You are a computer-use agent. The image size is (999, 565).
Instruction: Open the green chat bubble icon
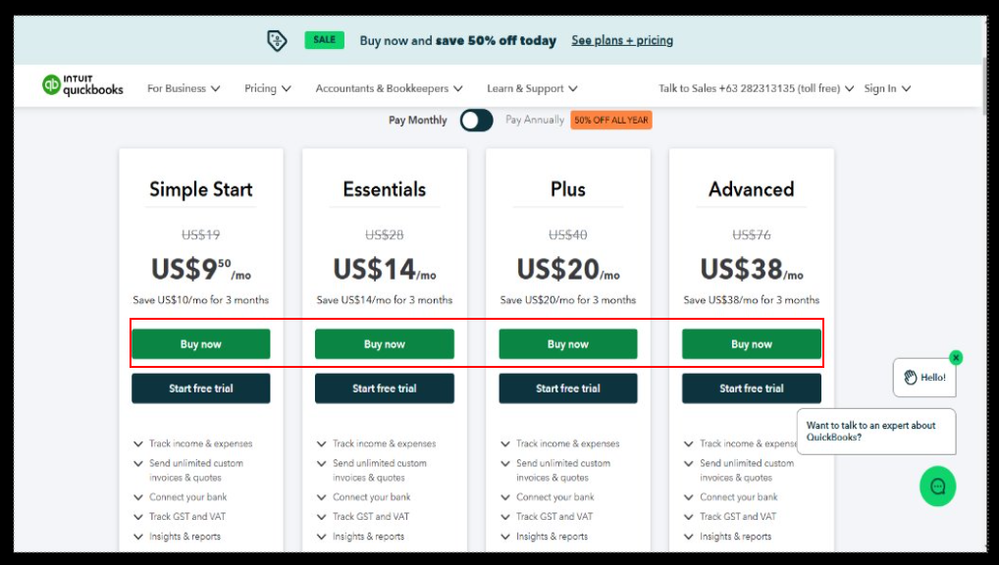937,487
